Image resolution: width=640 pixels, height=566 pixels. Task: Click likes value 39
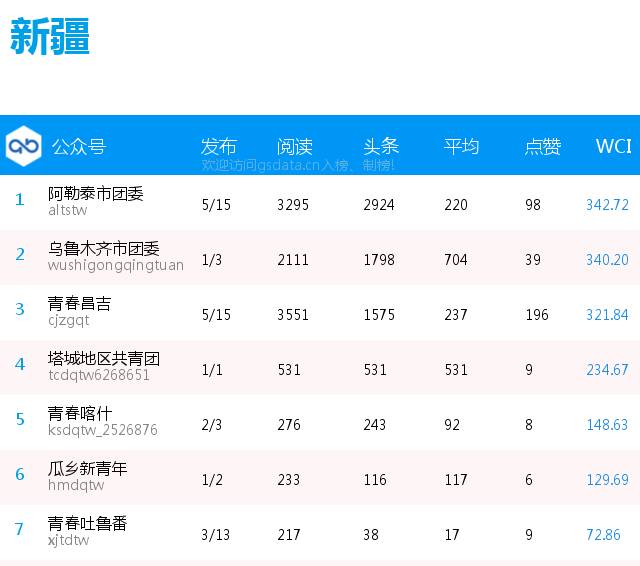tap(533, 260)
